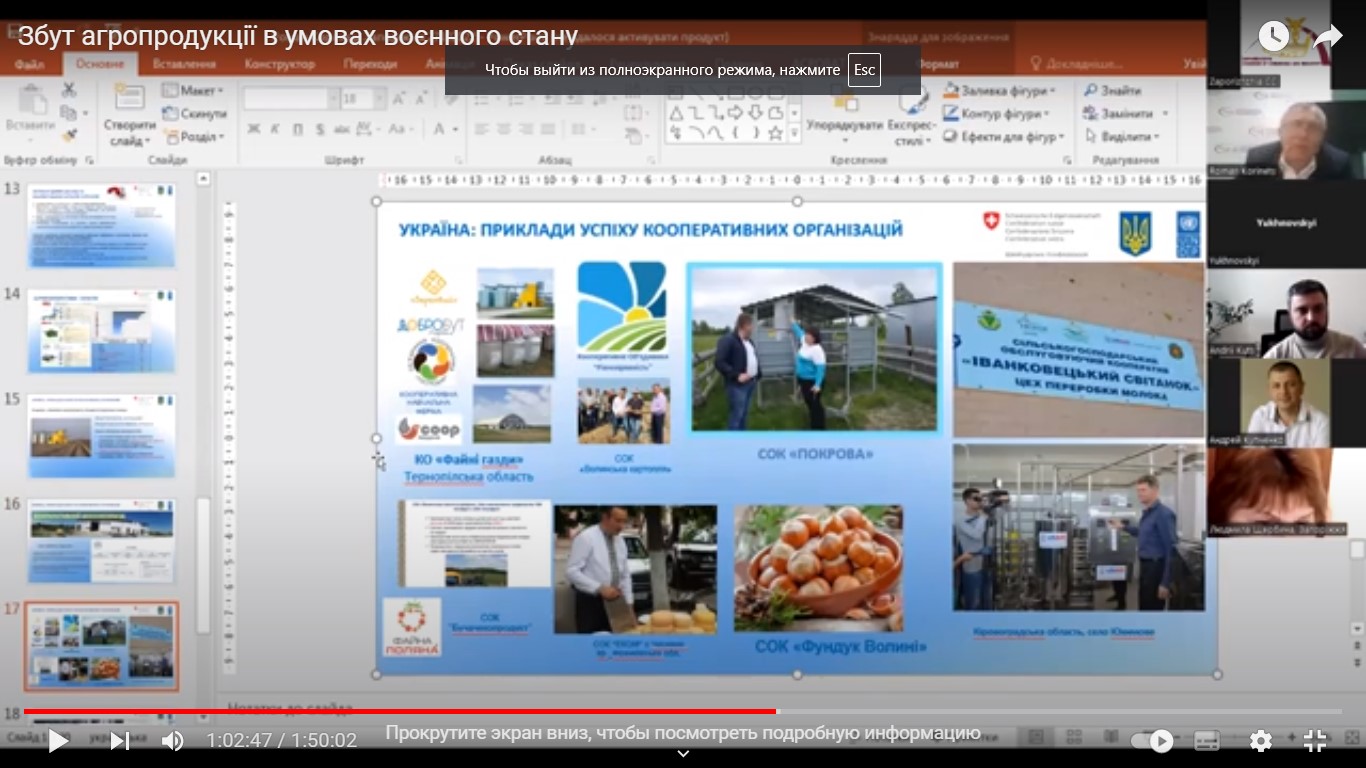
Task: Toggle italic К formatting
Action: click(275, 129)
